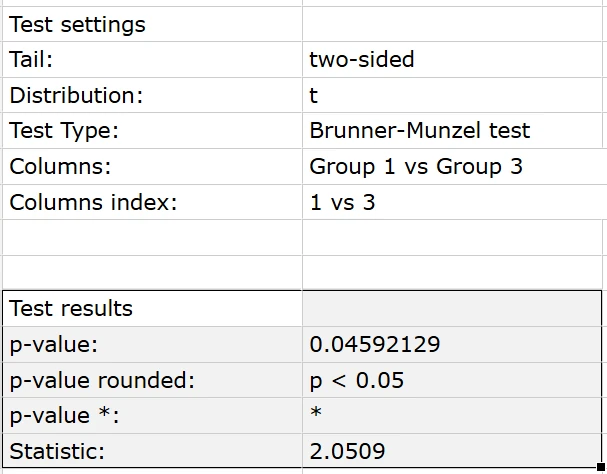This screenshot has height=474, width=607.
Task: Select the cell containing distribution 't'
Action: pyautogui.click(x=452, y=95)
